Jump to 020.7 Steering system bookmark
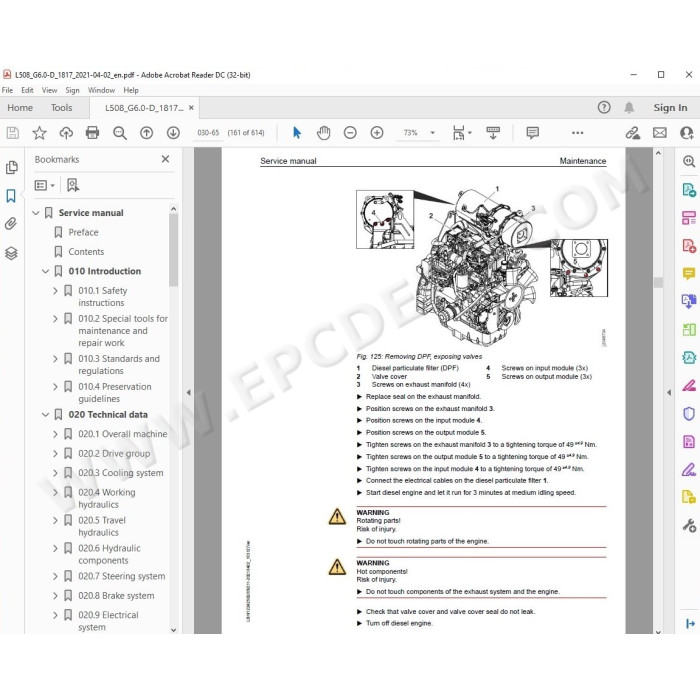This screenshot has width=700, height=700. pos(121,576)
